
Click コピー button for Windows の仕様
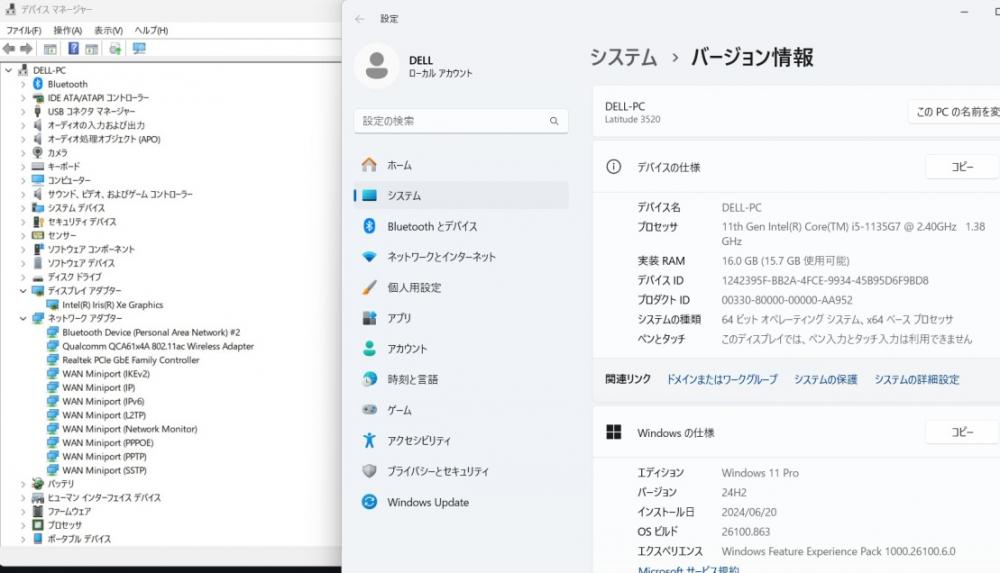(x=962, y=433)
